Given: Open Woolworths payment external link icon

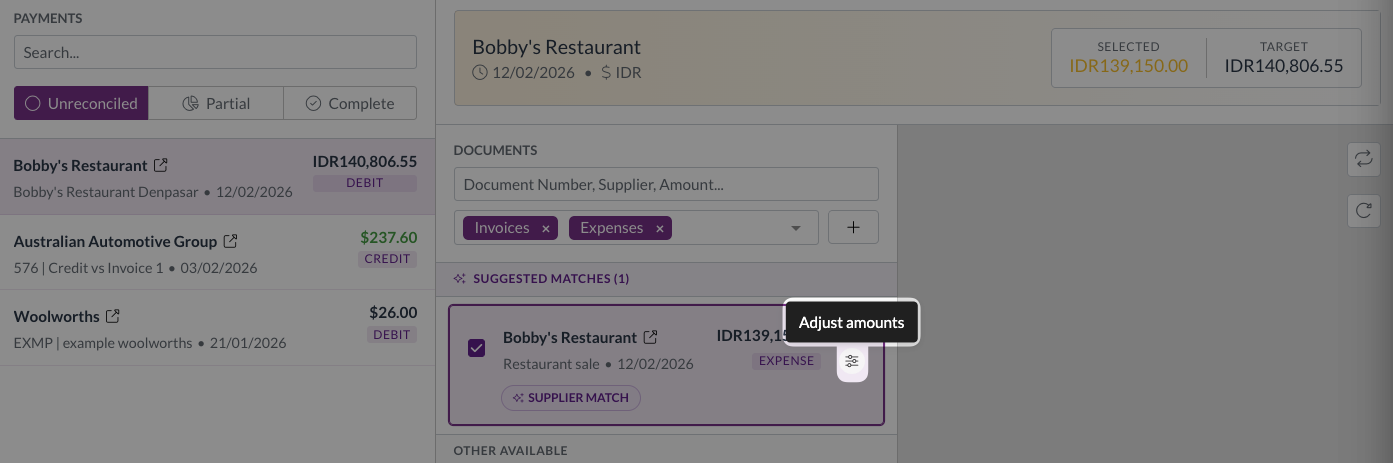Looking at the screenshot, I should tap(113, 316).
